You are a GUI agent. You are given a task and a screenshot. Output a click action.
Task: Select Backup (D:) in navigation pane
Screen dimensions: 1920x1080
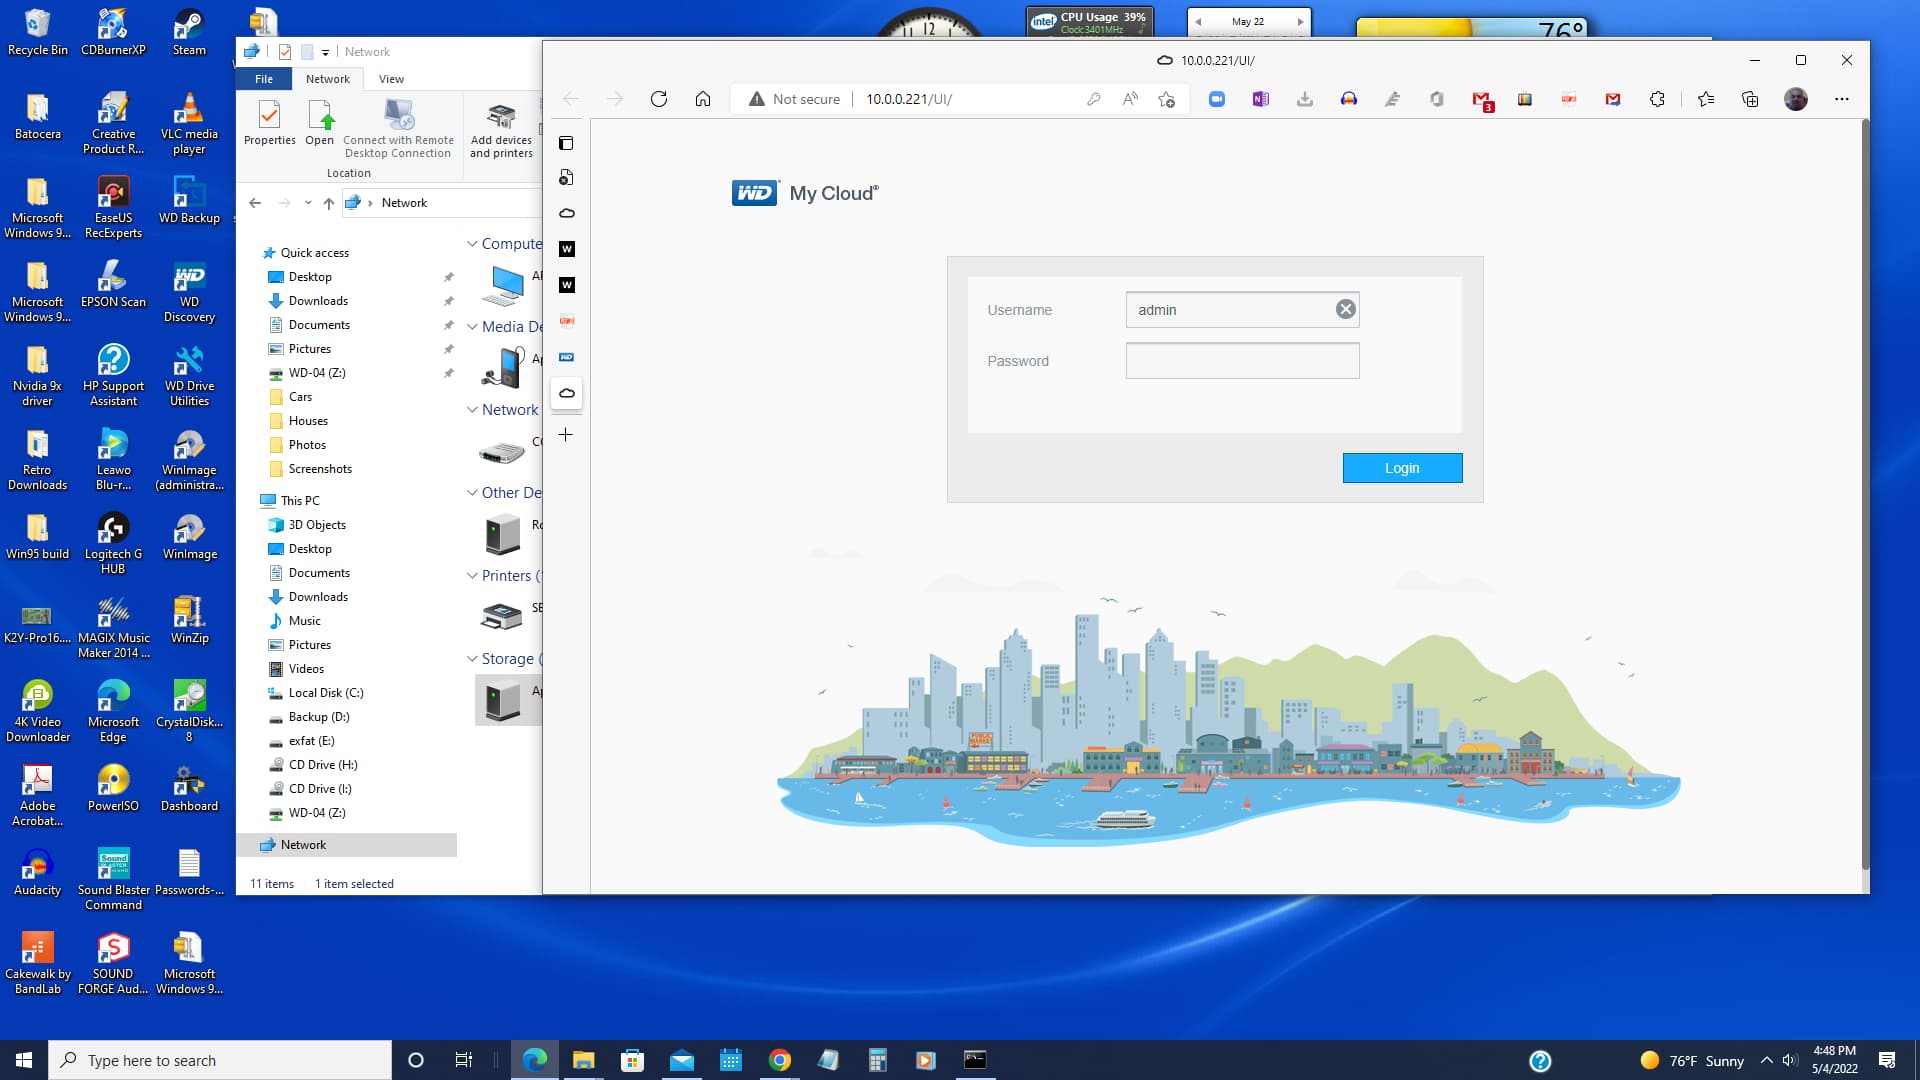pyautogui.click(x=319, y=717)
